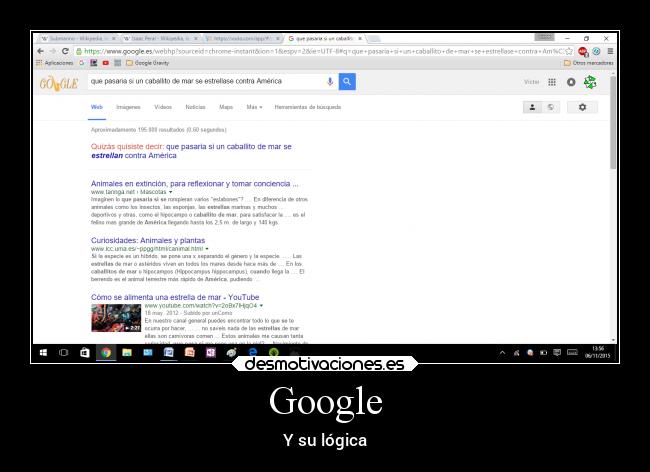Open a new tab with the new-tab button
Image resolution: width=650 pixels, height=472 pixels.
[x=373, y=39]
